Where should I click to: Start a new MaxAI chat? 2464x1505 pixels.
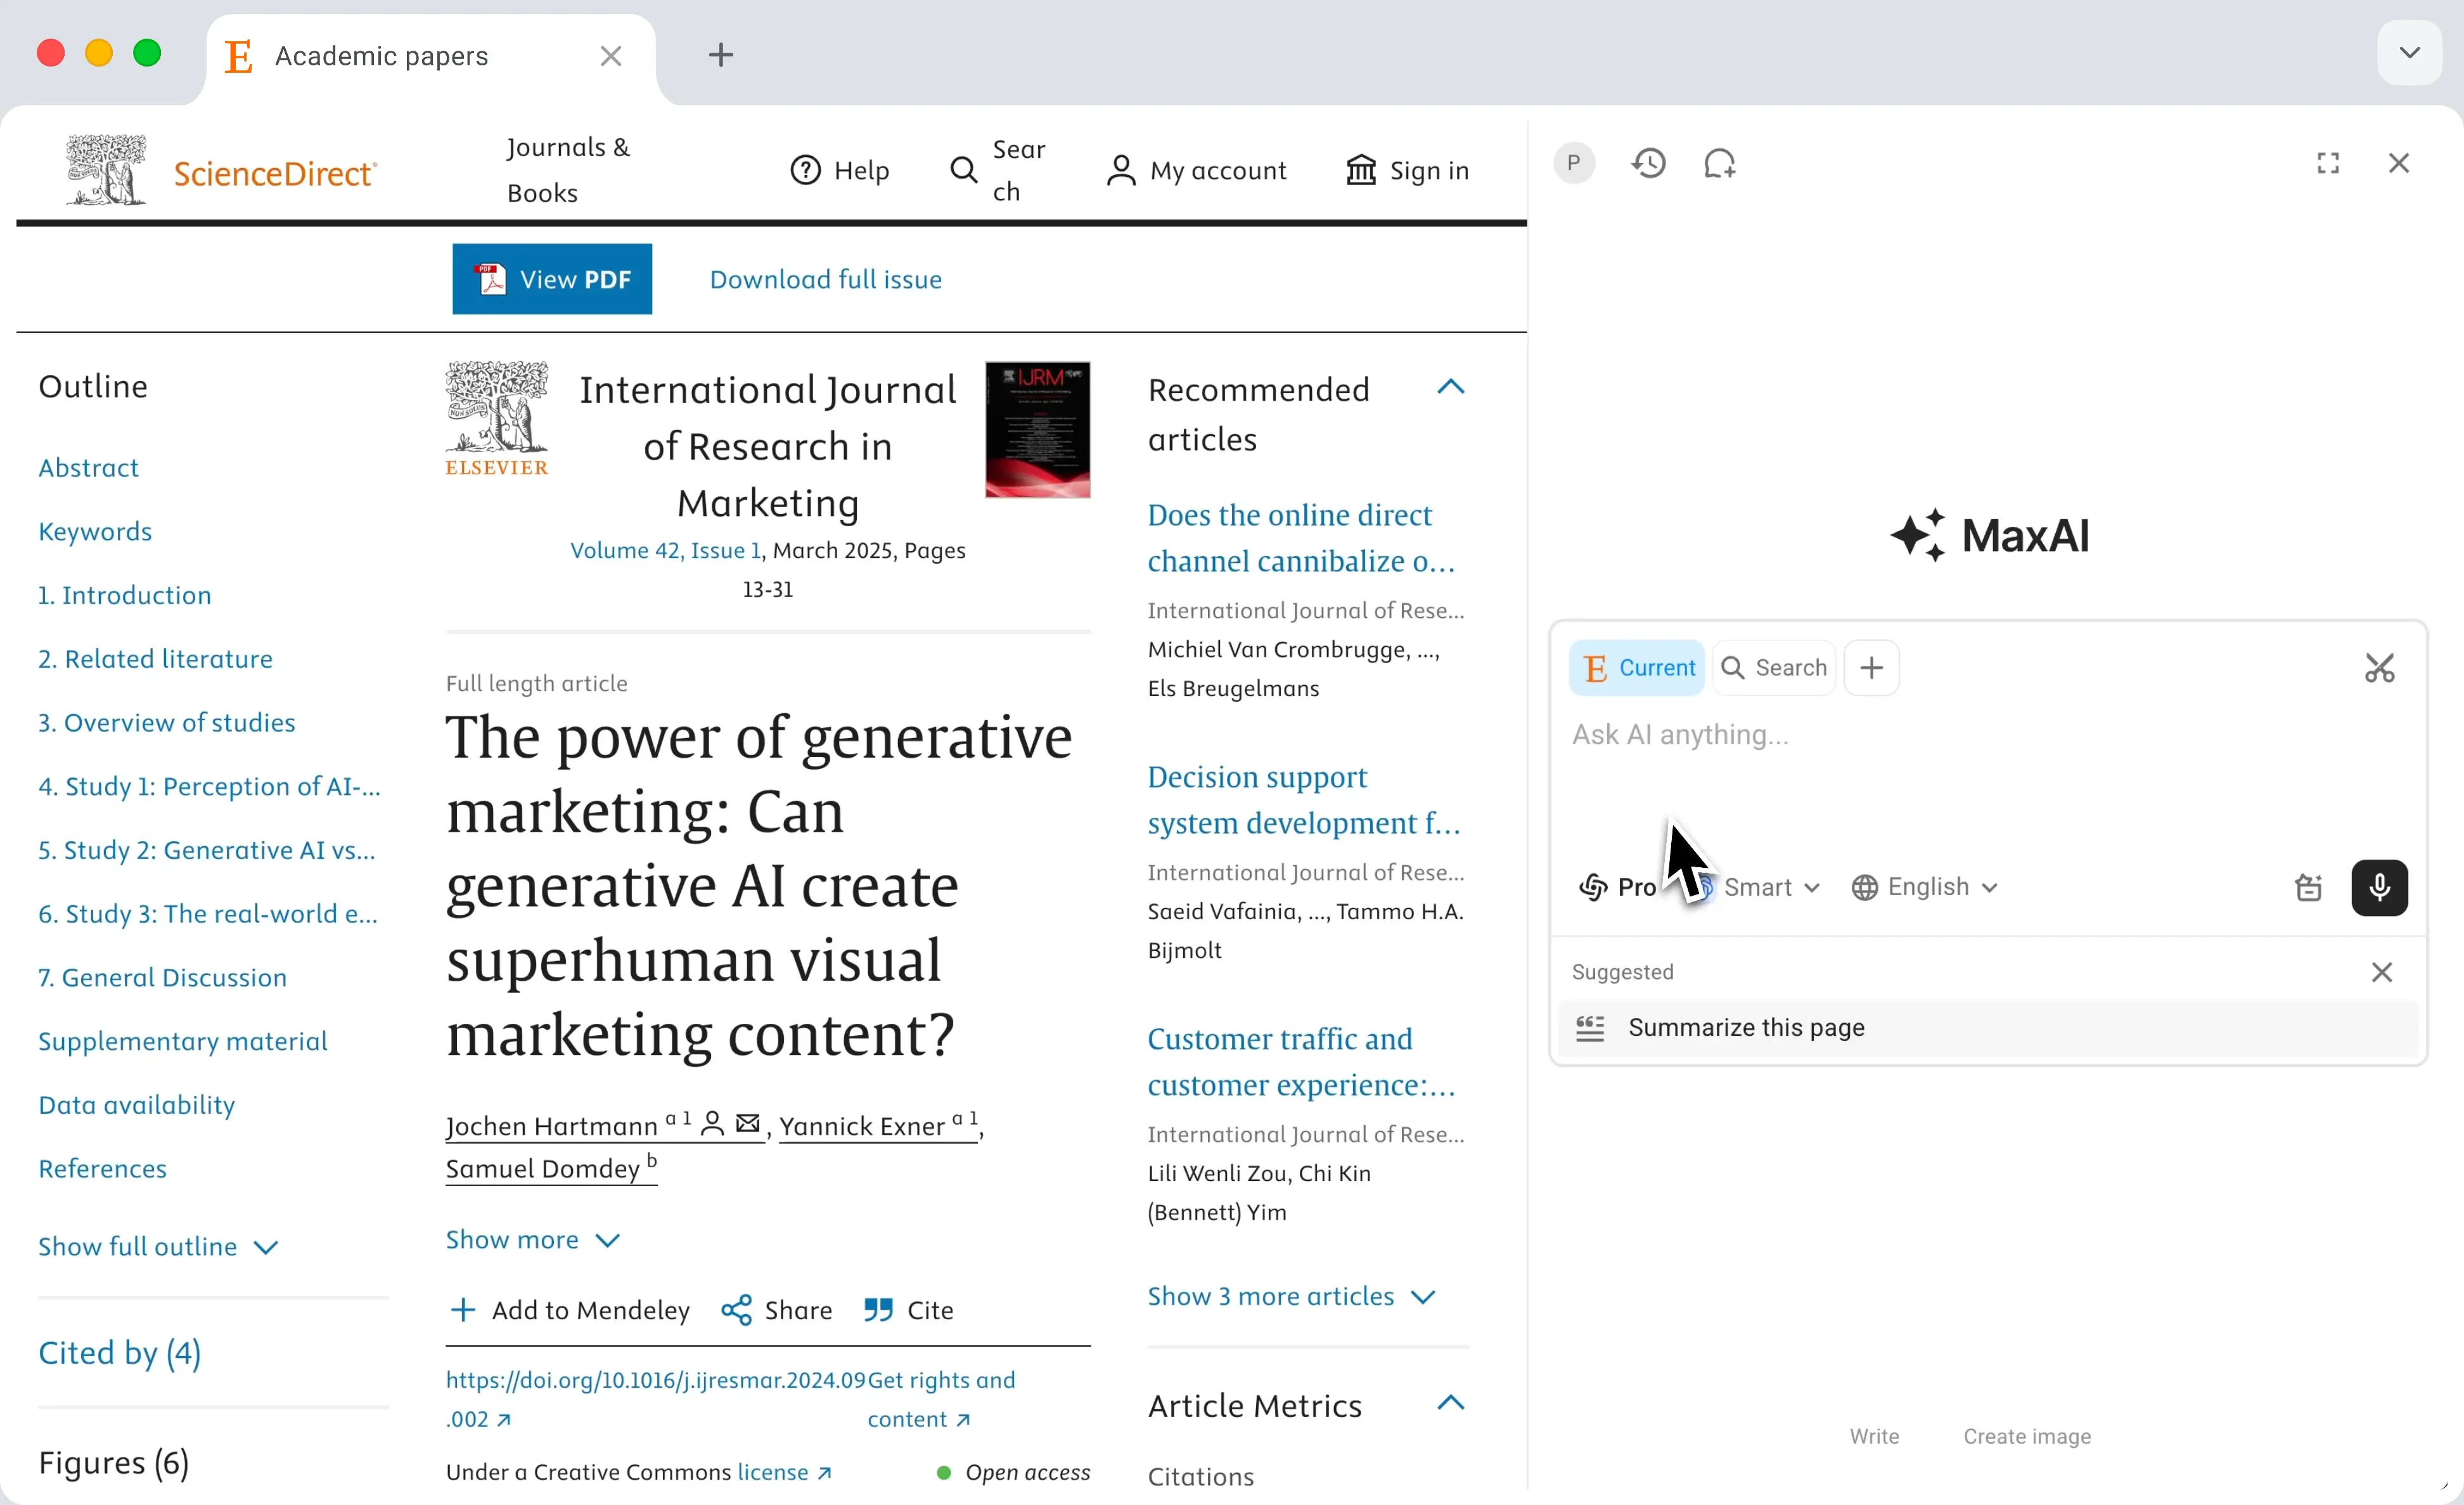[x=1719, y=163]
